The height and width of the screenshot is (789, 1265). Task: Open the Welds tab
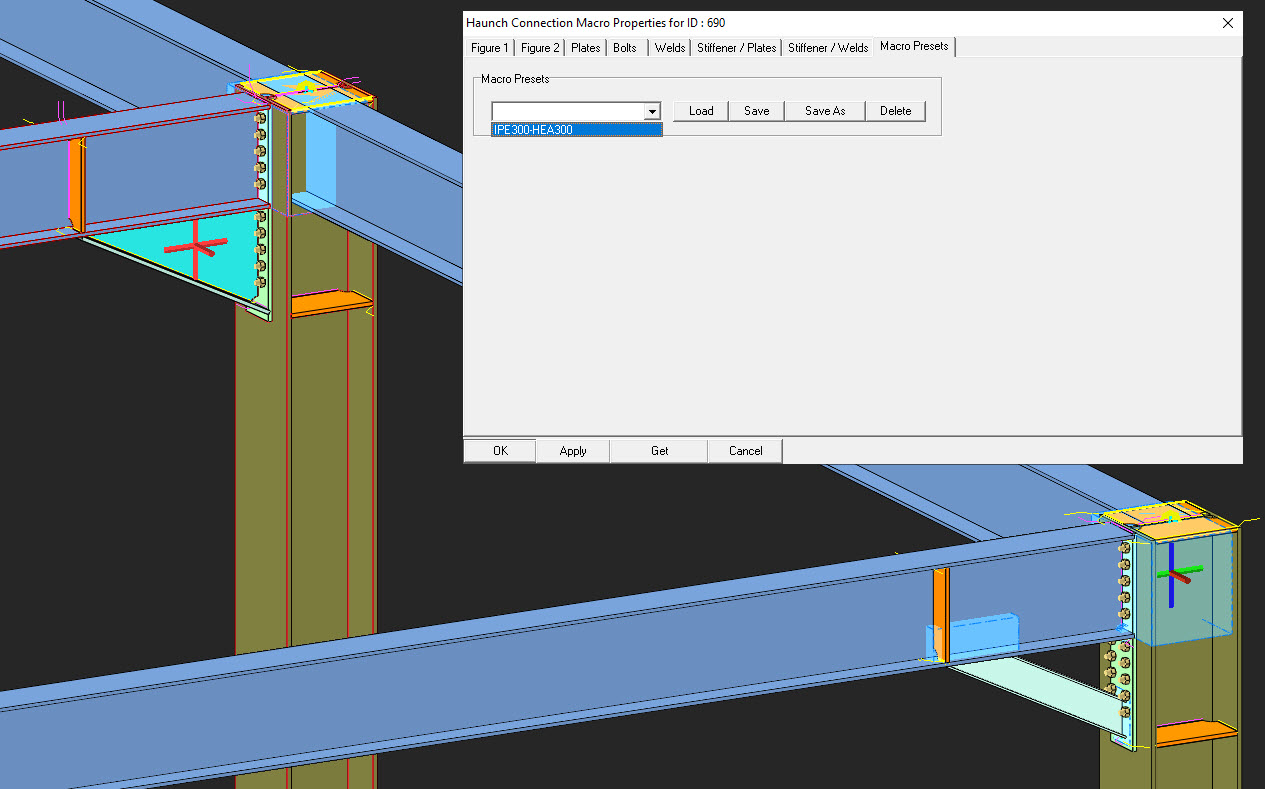(669, 48)
